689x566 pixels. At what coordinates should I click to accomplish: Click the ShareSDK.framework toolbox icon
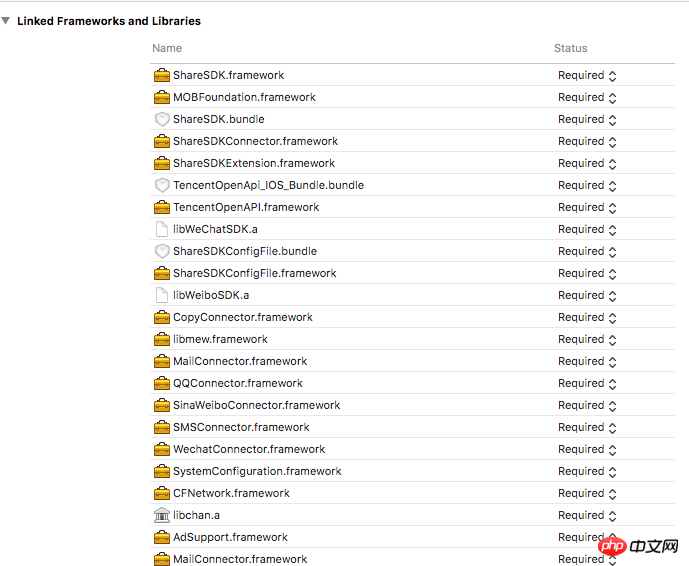tap(162, 75)
